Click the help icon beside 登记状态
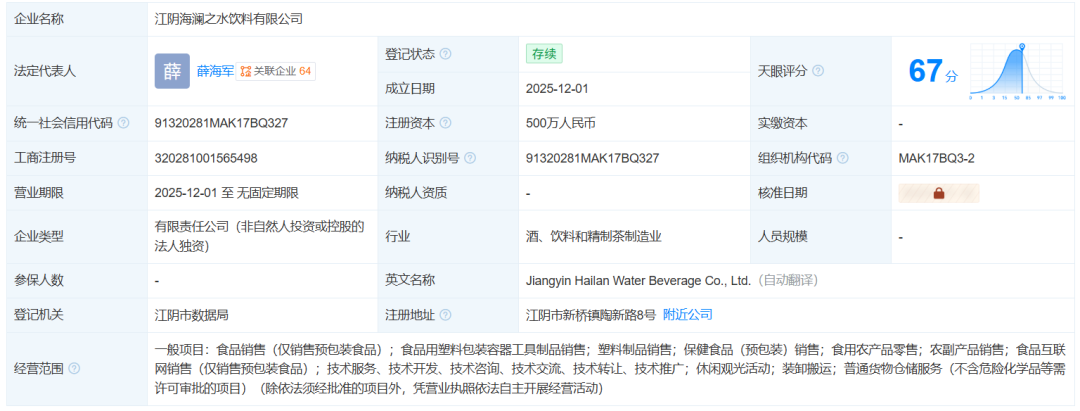This screenshot has height=411, width=1080. pos(445,54)
